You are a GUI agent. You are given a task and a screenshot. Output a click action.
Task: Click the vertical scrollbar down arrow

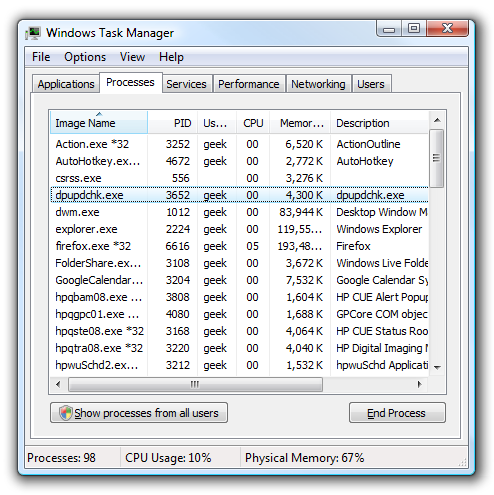(x=437, y=367)
